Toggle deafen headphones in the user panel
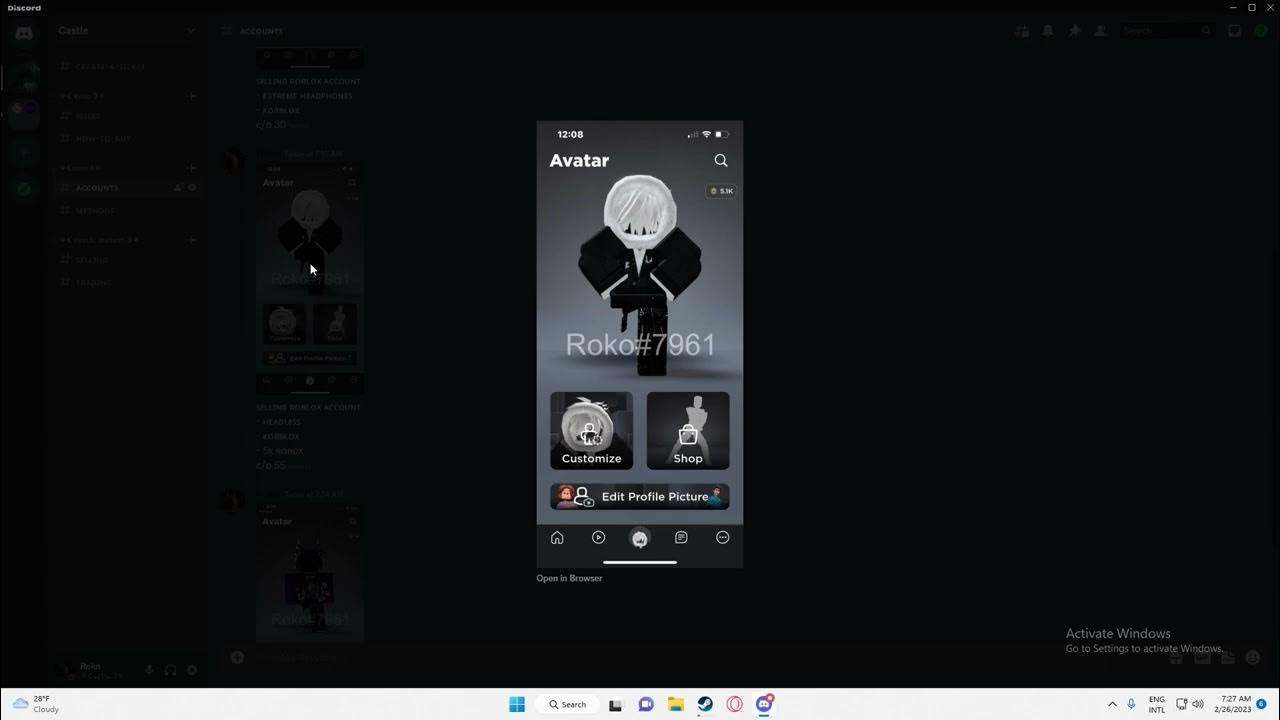 coord(171,670)
